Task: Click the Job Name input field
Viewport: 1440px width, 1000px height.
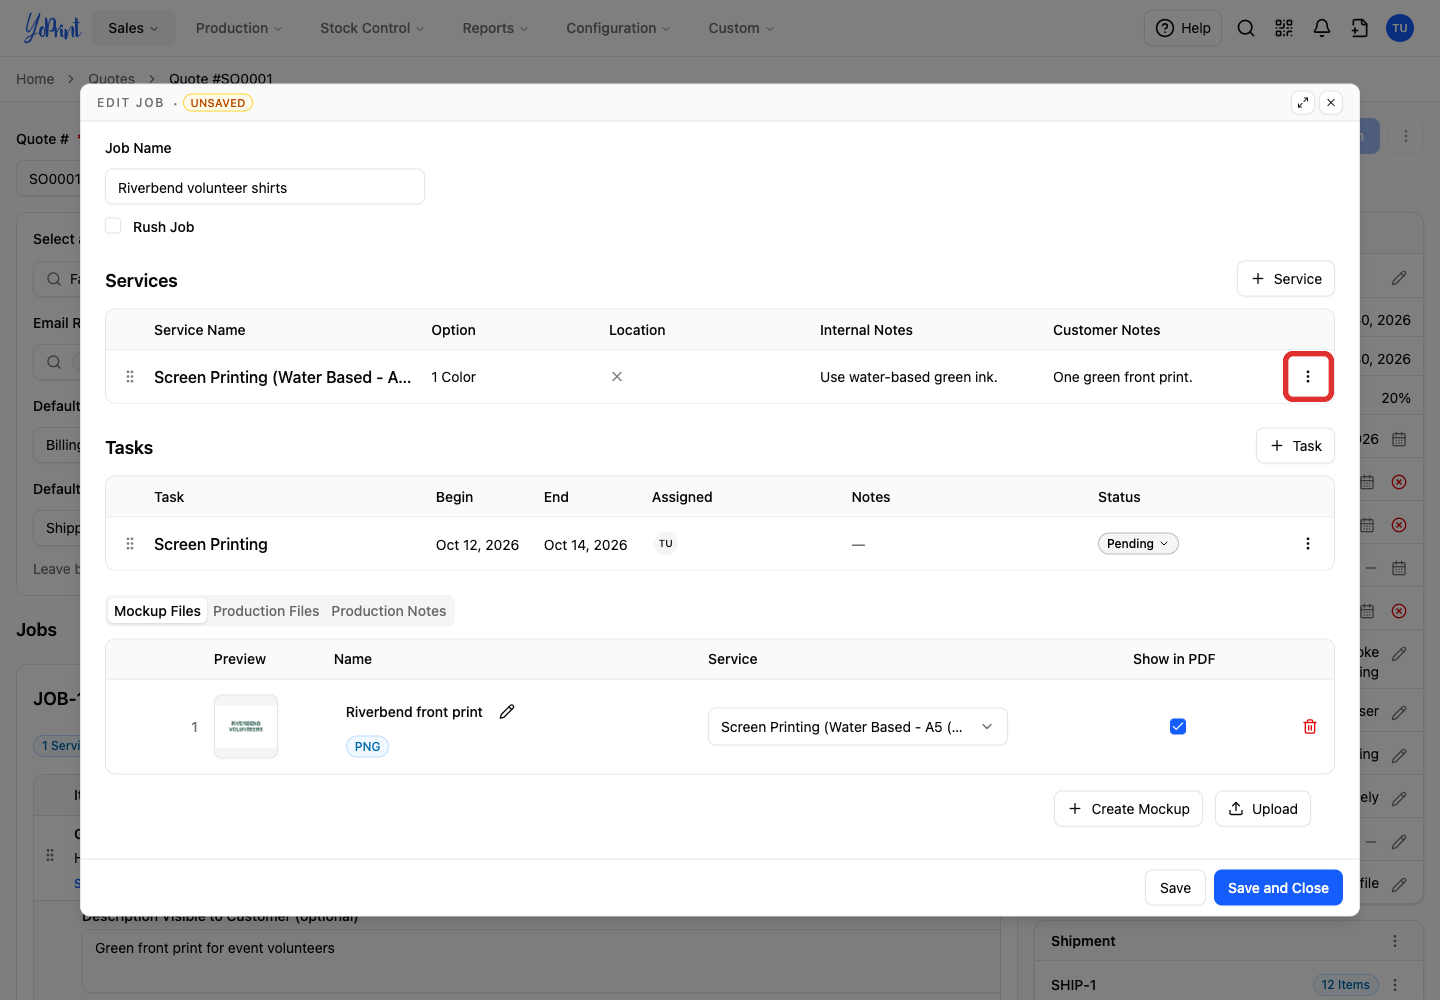Action: [265, 187]
